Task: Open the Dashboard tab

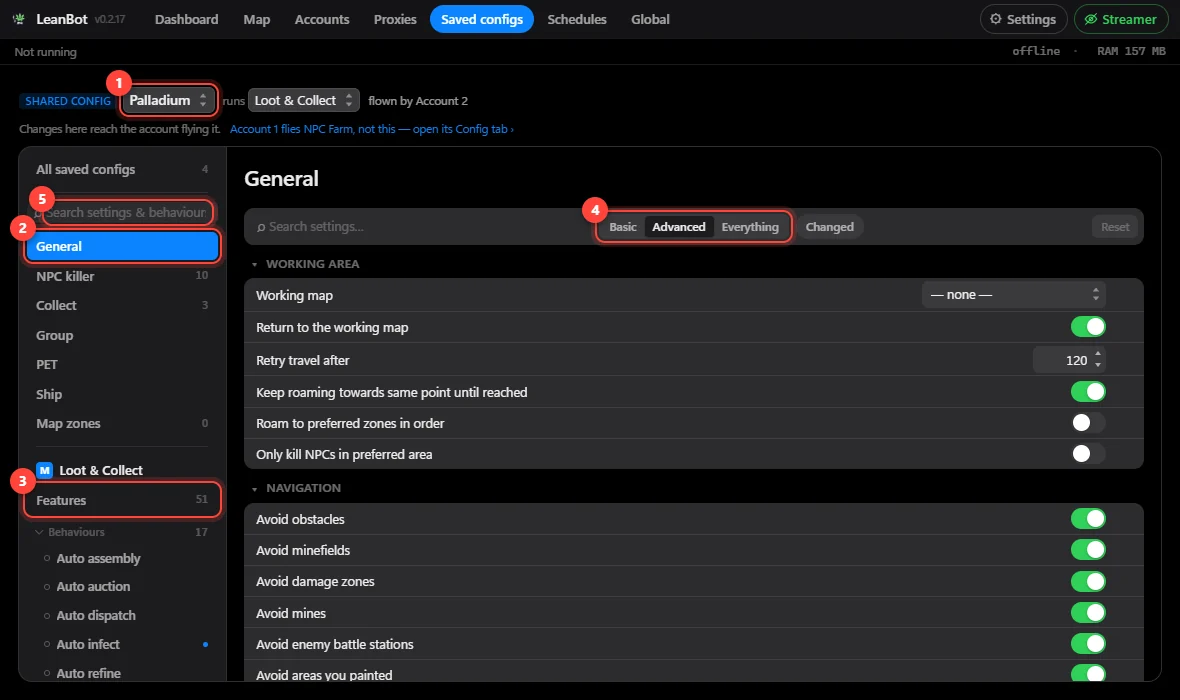Action: [187, 20]
